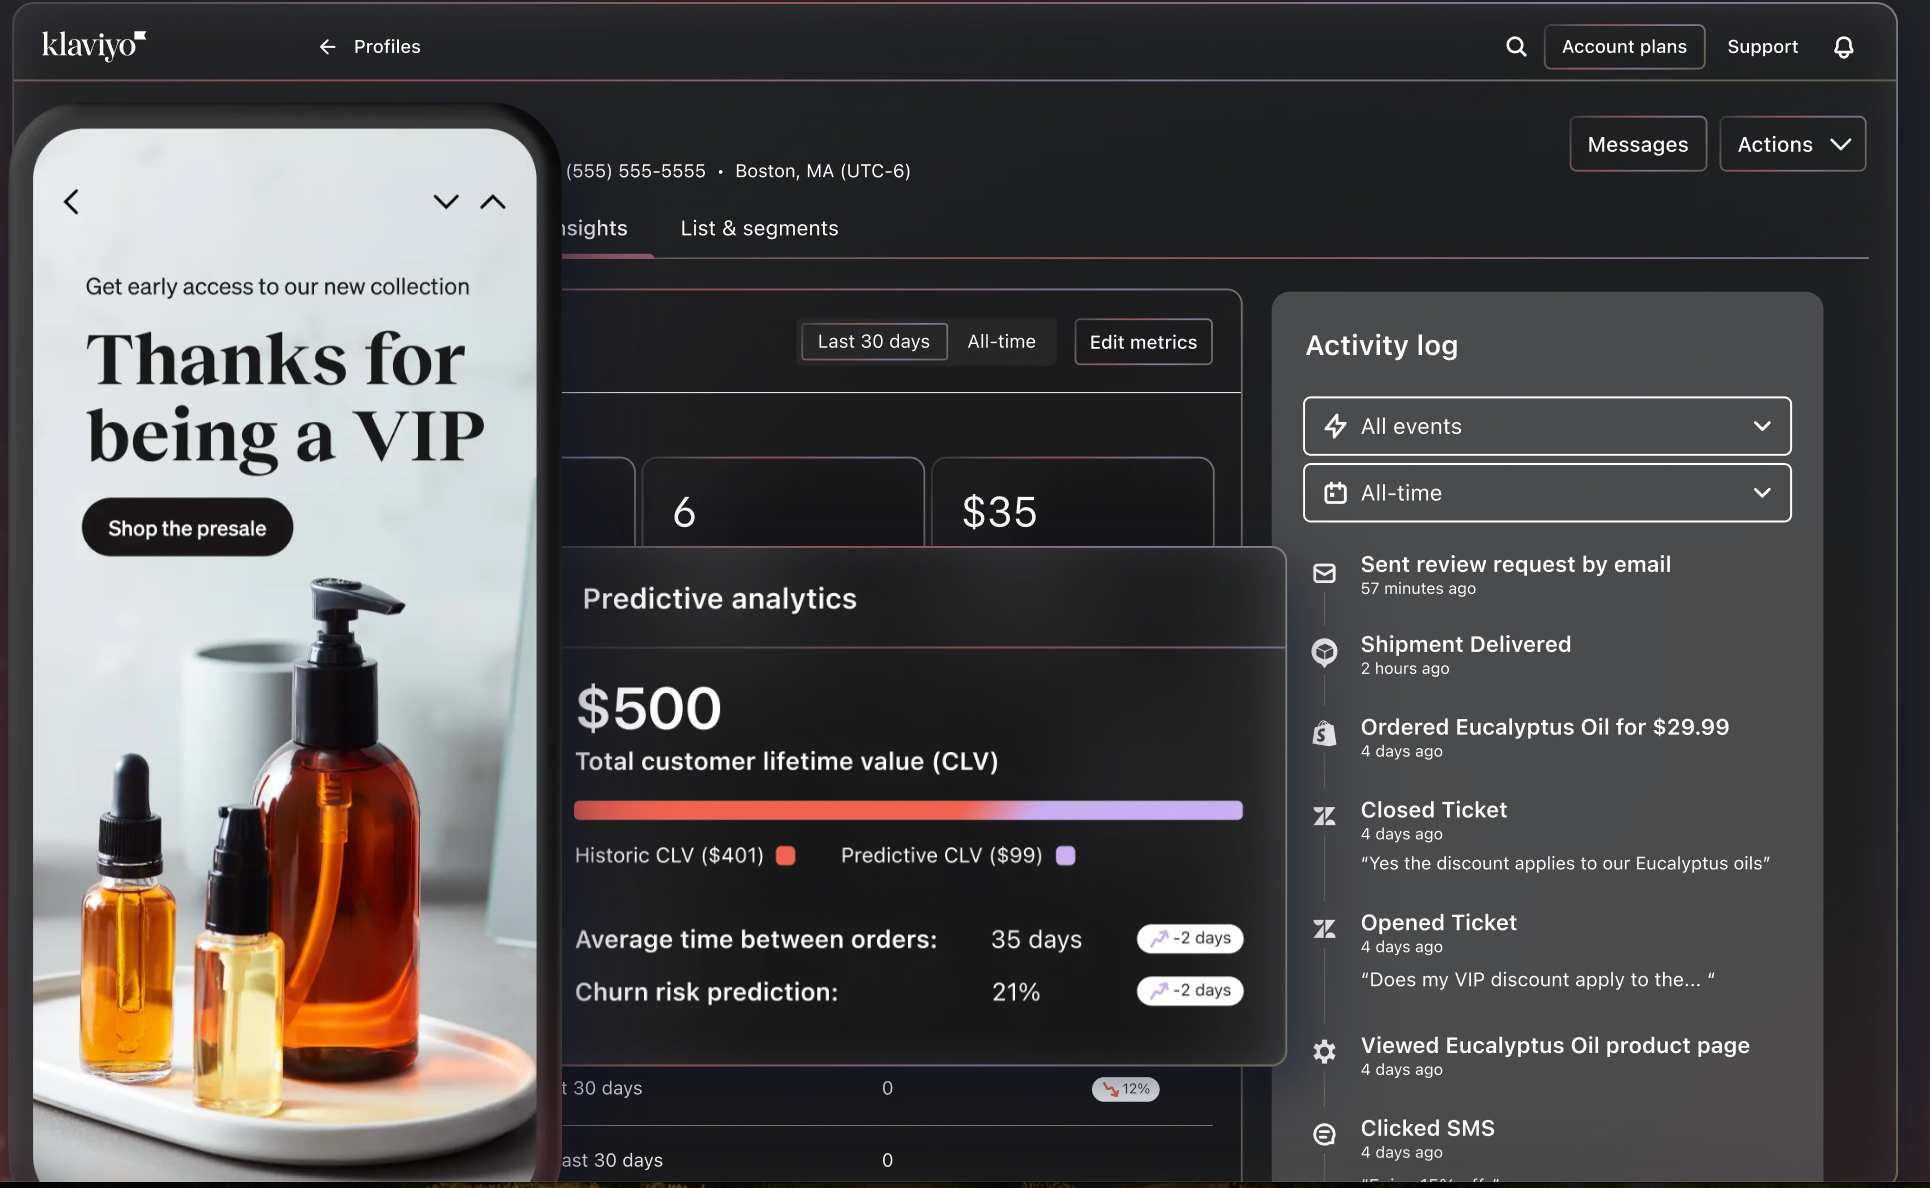Click the Zendesk icon beside Closed Ticket

(1324, 816)
